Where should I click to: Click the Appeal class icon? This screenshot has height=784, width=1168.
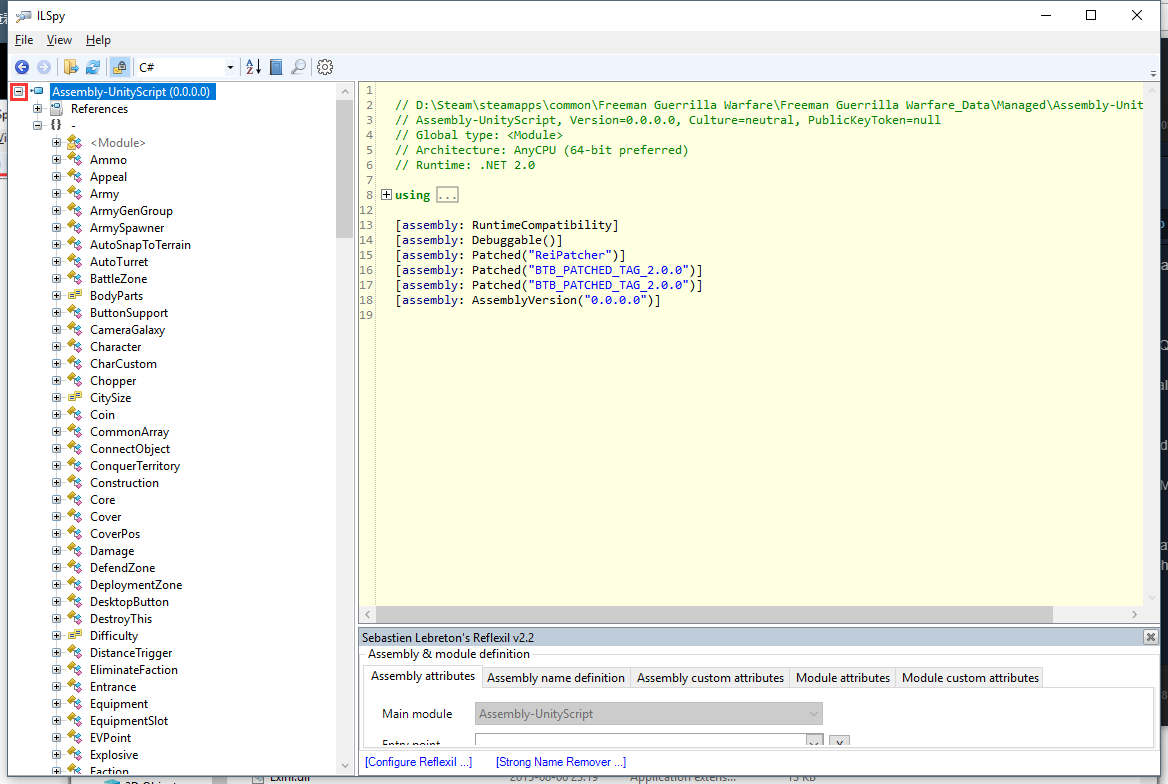74,177
